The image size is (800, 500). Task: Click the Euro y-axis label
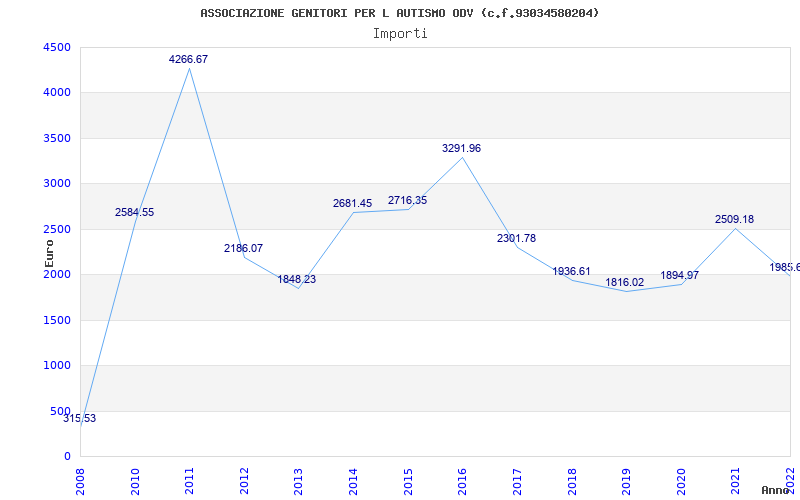point(49,253)
